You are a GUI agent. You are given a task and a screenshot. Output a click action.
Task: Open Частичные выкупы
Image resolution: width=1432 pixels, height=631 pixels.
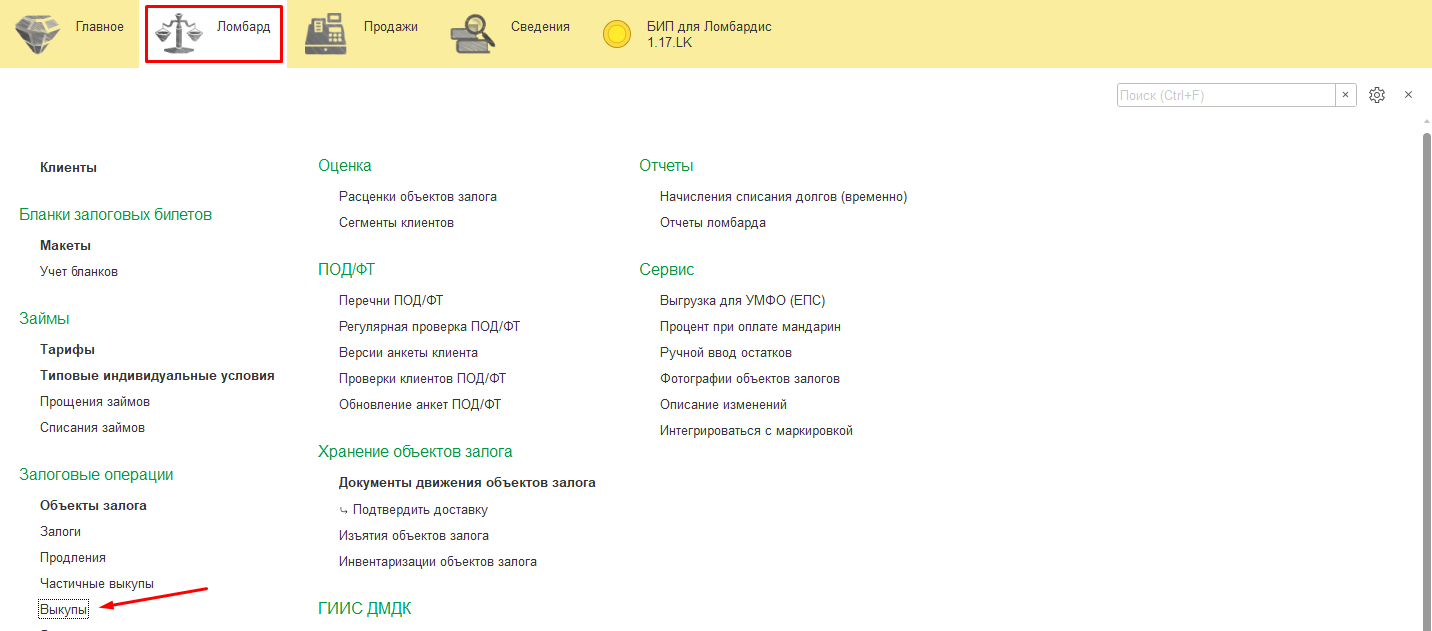(97, 584)
